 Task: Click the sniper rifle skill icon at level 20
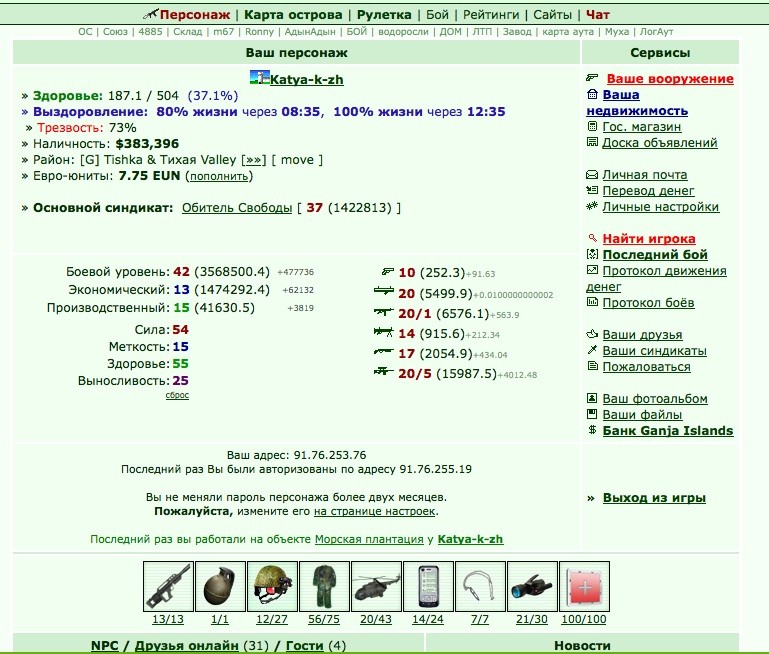pyautogui.click(x=384, y=291)
